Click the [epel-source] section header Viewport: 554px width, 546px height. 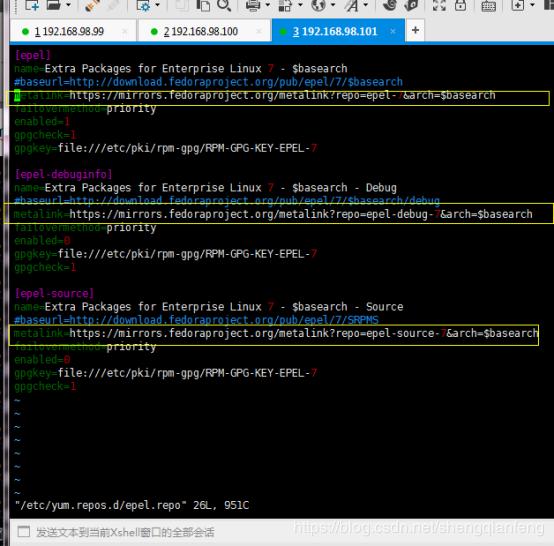[54, 293]
